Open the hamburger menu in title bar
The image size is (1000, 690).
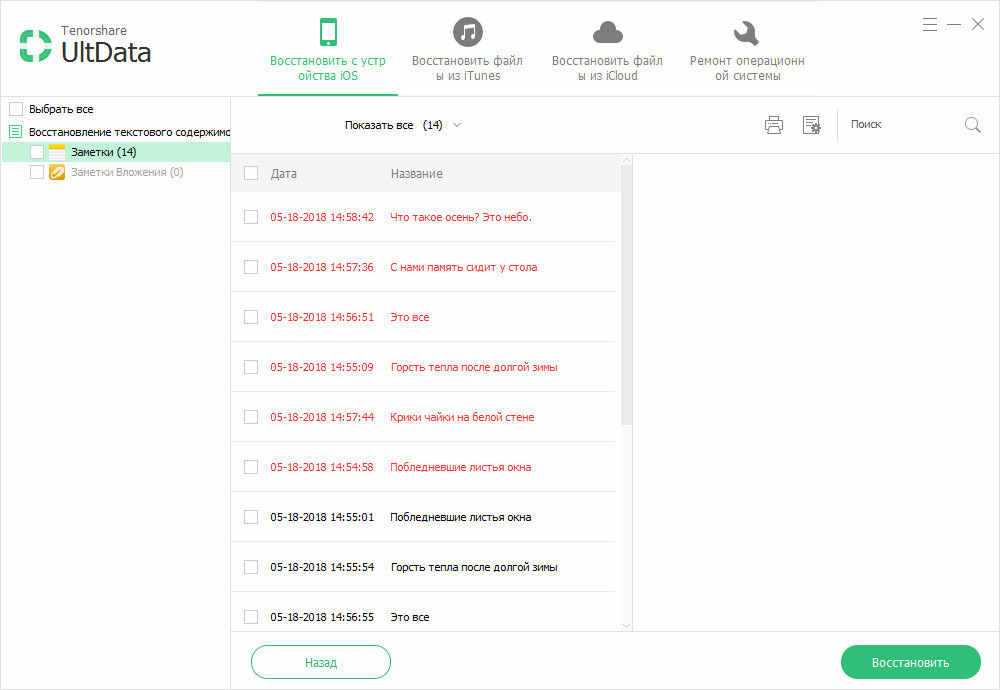[x=930, y=24]
